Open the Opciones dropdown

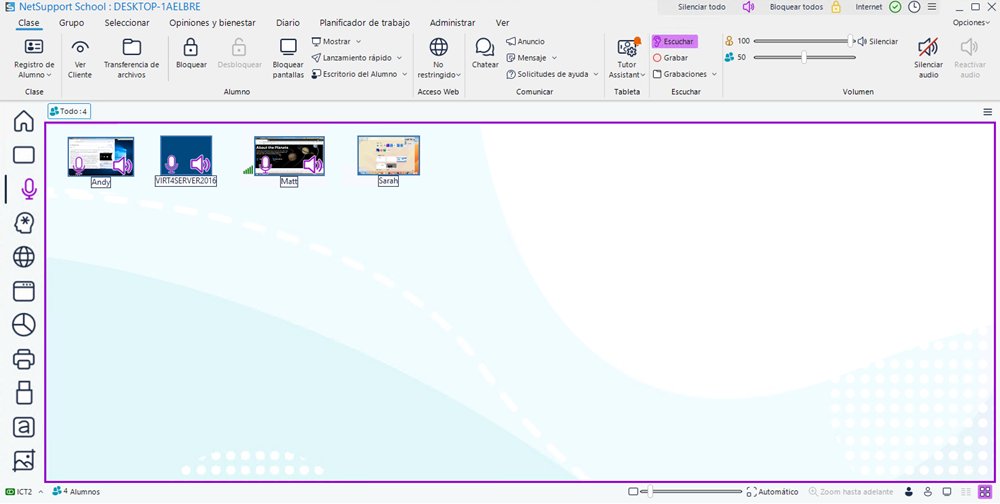[x=971, y=23]
